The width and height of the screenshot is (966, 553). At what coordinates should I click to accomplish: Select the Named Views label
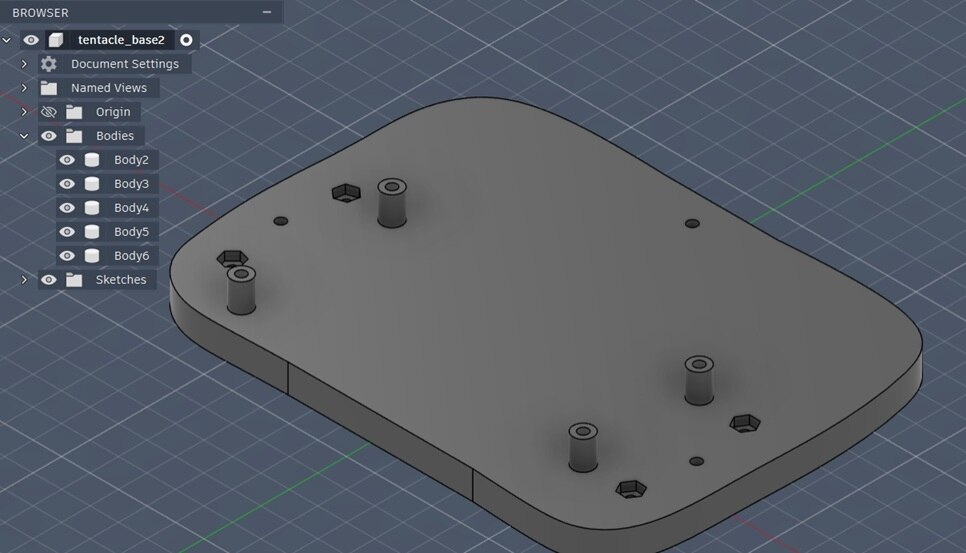pyautogui.click(x=109, y=88)
